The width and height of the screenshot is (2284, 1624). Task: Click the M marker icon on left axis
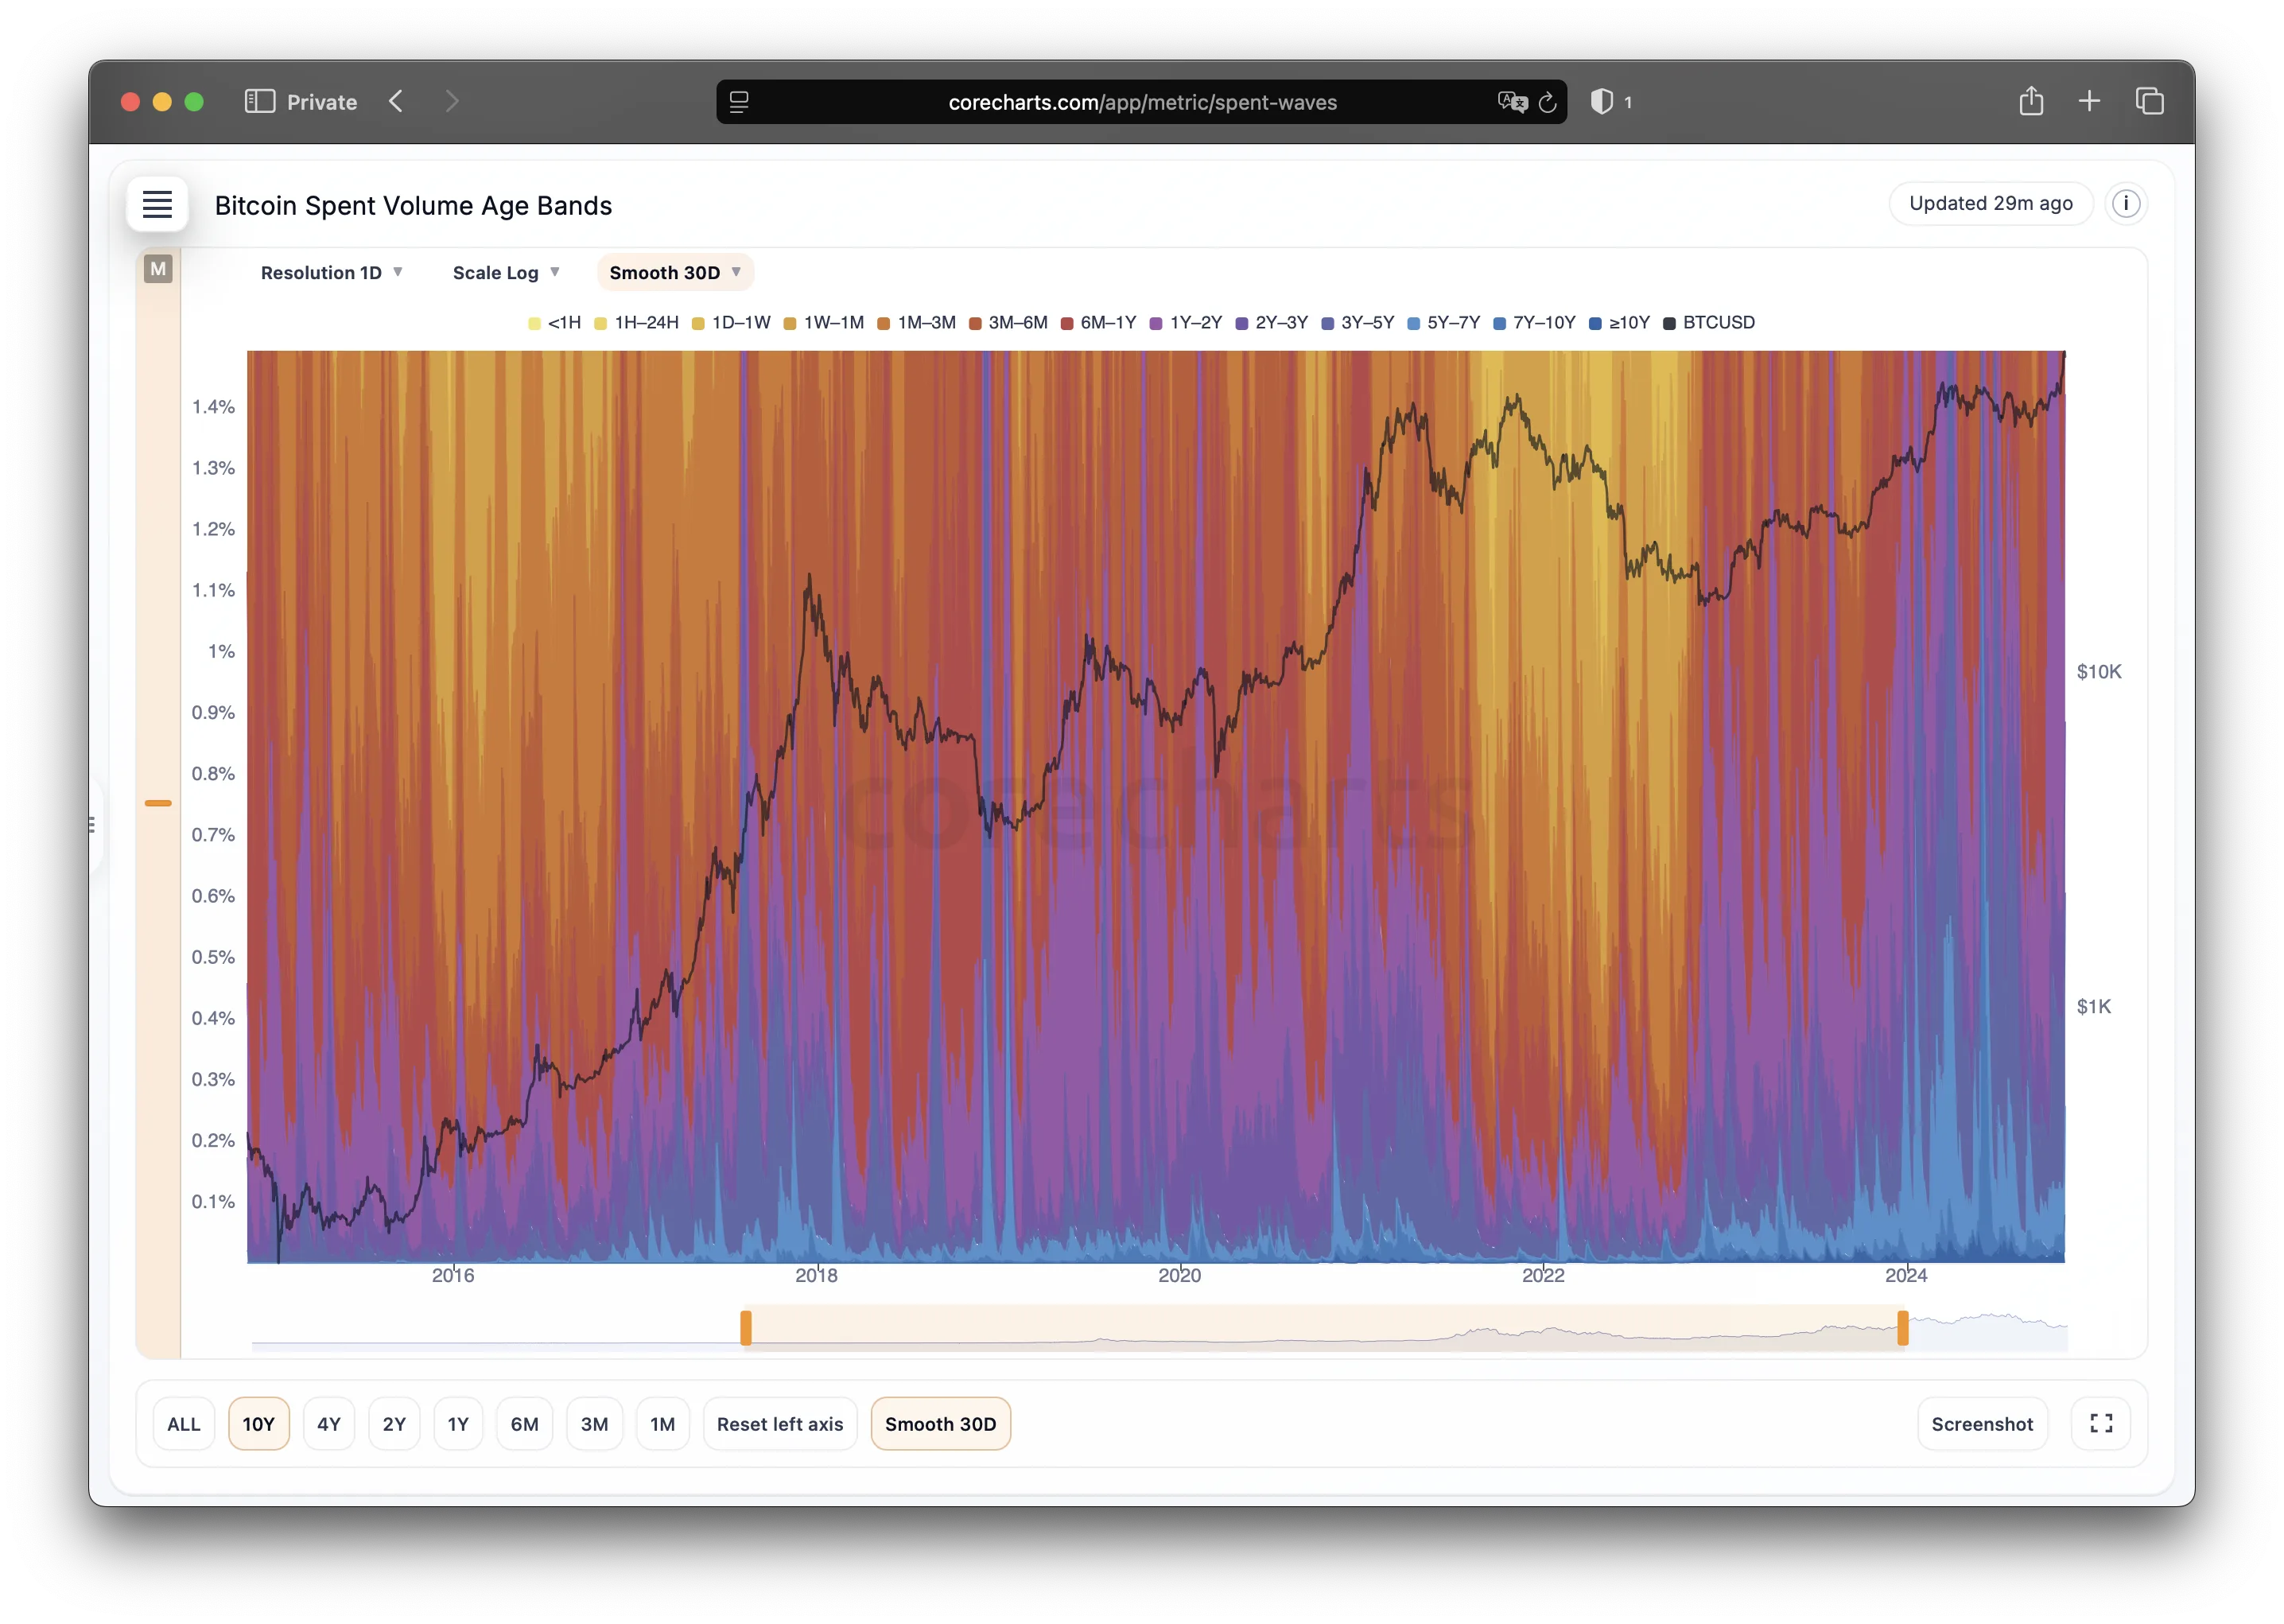[x=158, y=269]
